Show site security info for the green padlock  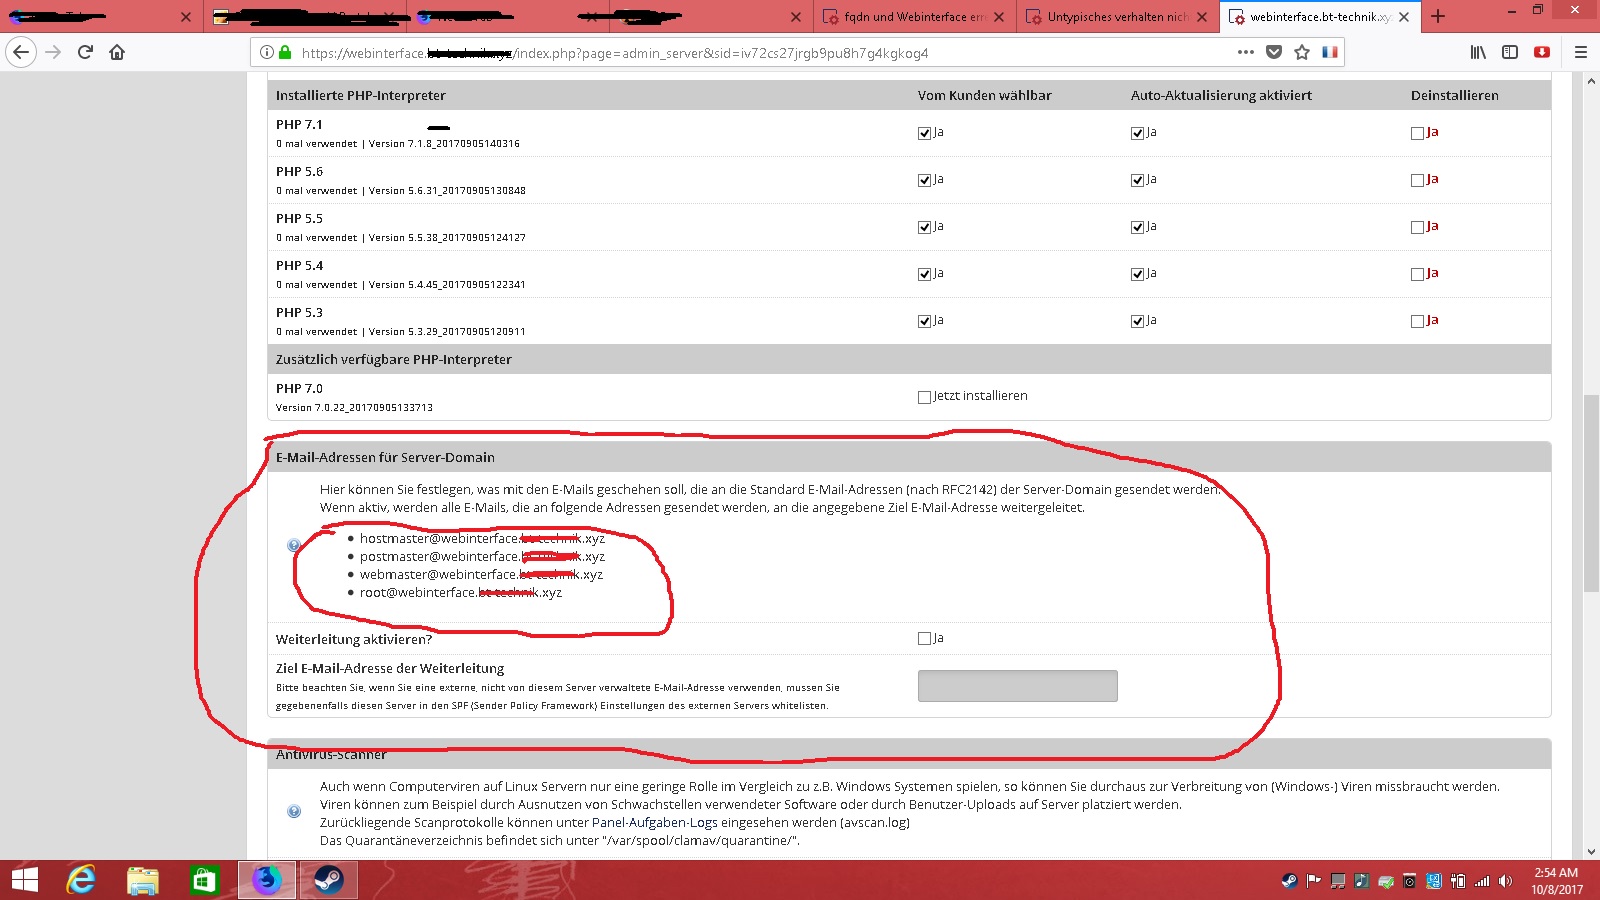pyautogui.click(x=285, y=52)
